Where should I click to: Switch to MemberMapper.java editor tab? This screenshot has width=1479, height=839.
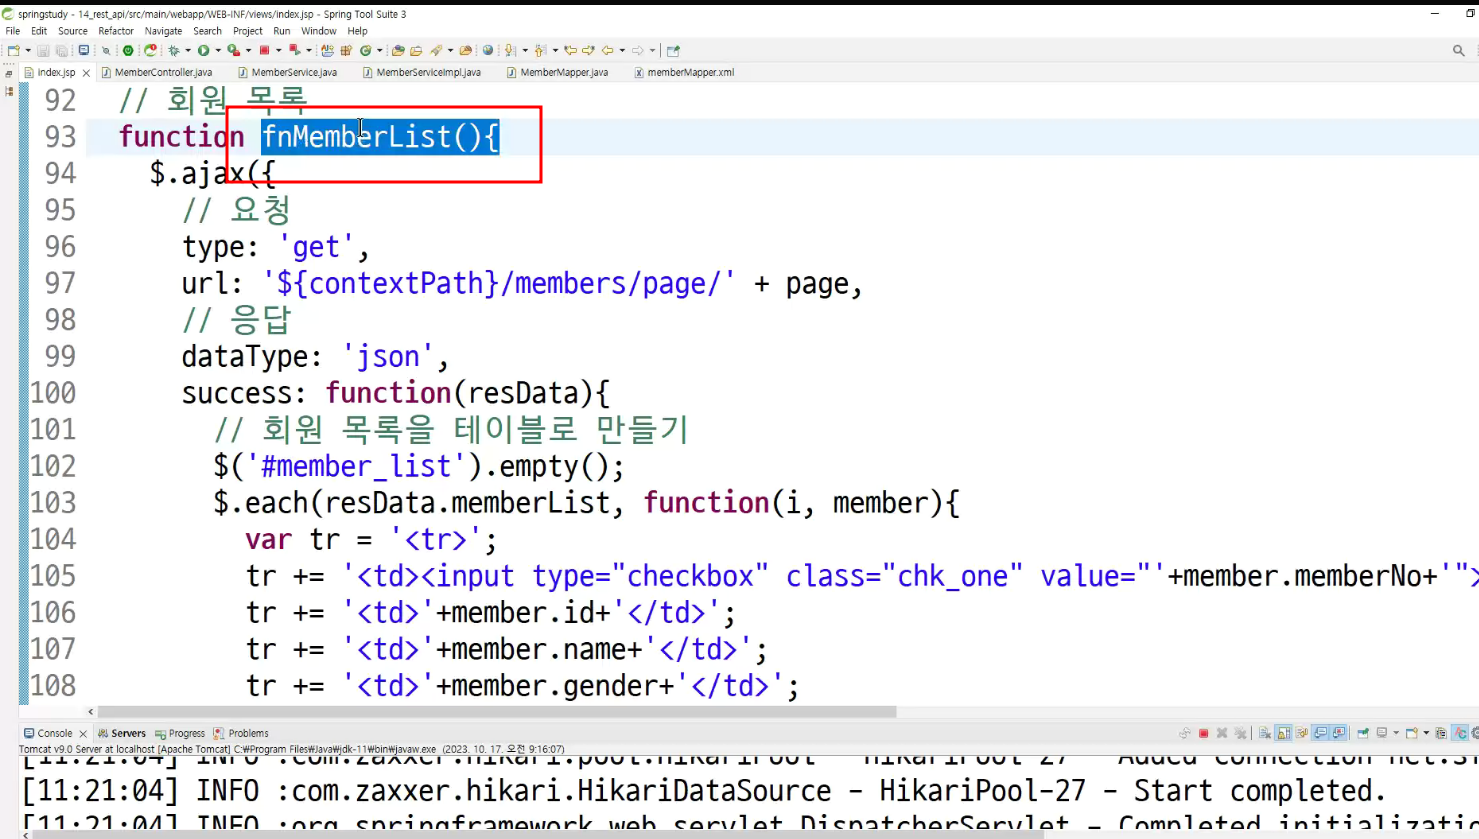coord(559,72)
